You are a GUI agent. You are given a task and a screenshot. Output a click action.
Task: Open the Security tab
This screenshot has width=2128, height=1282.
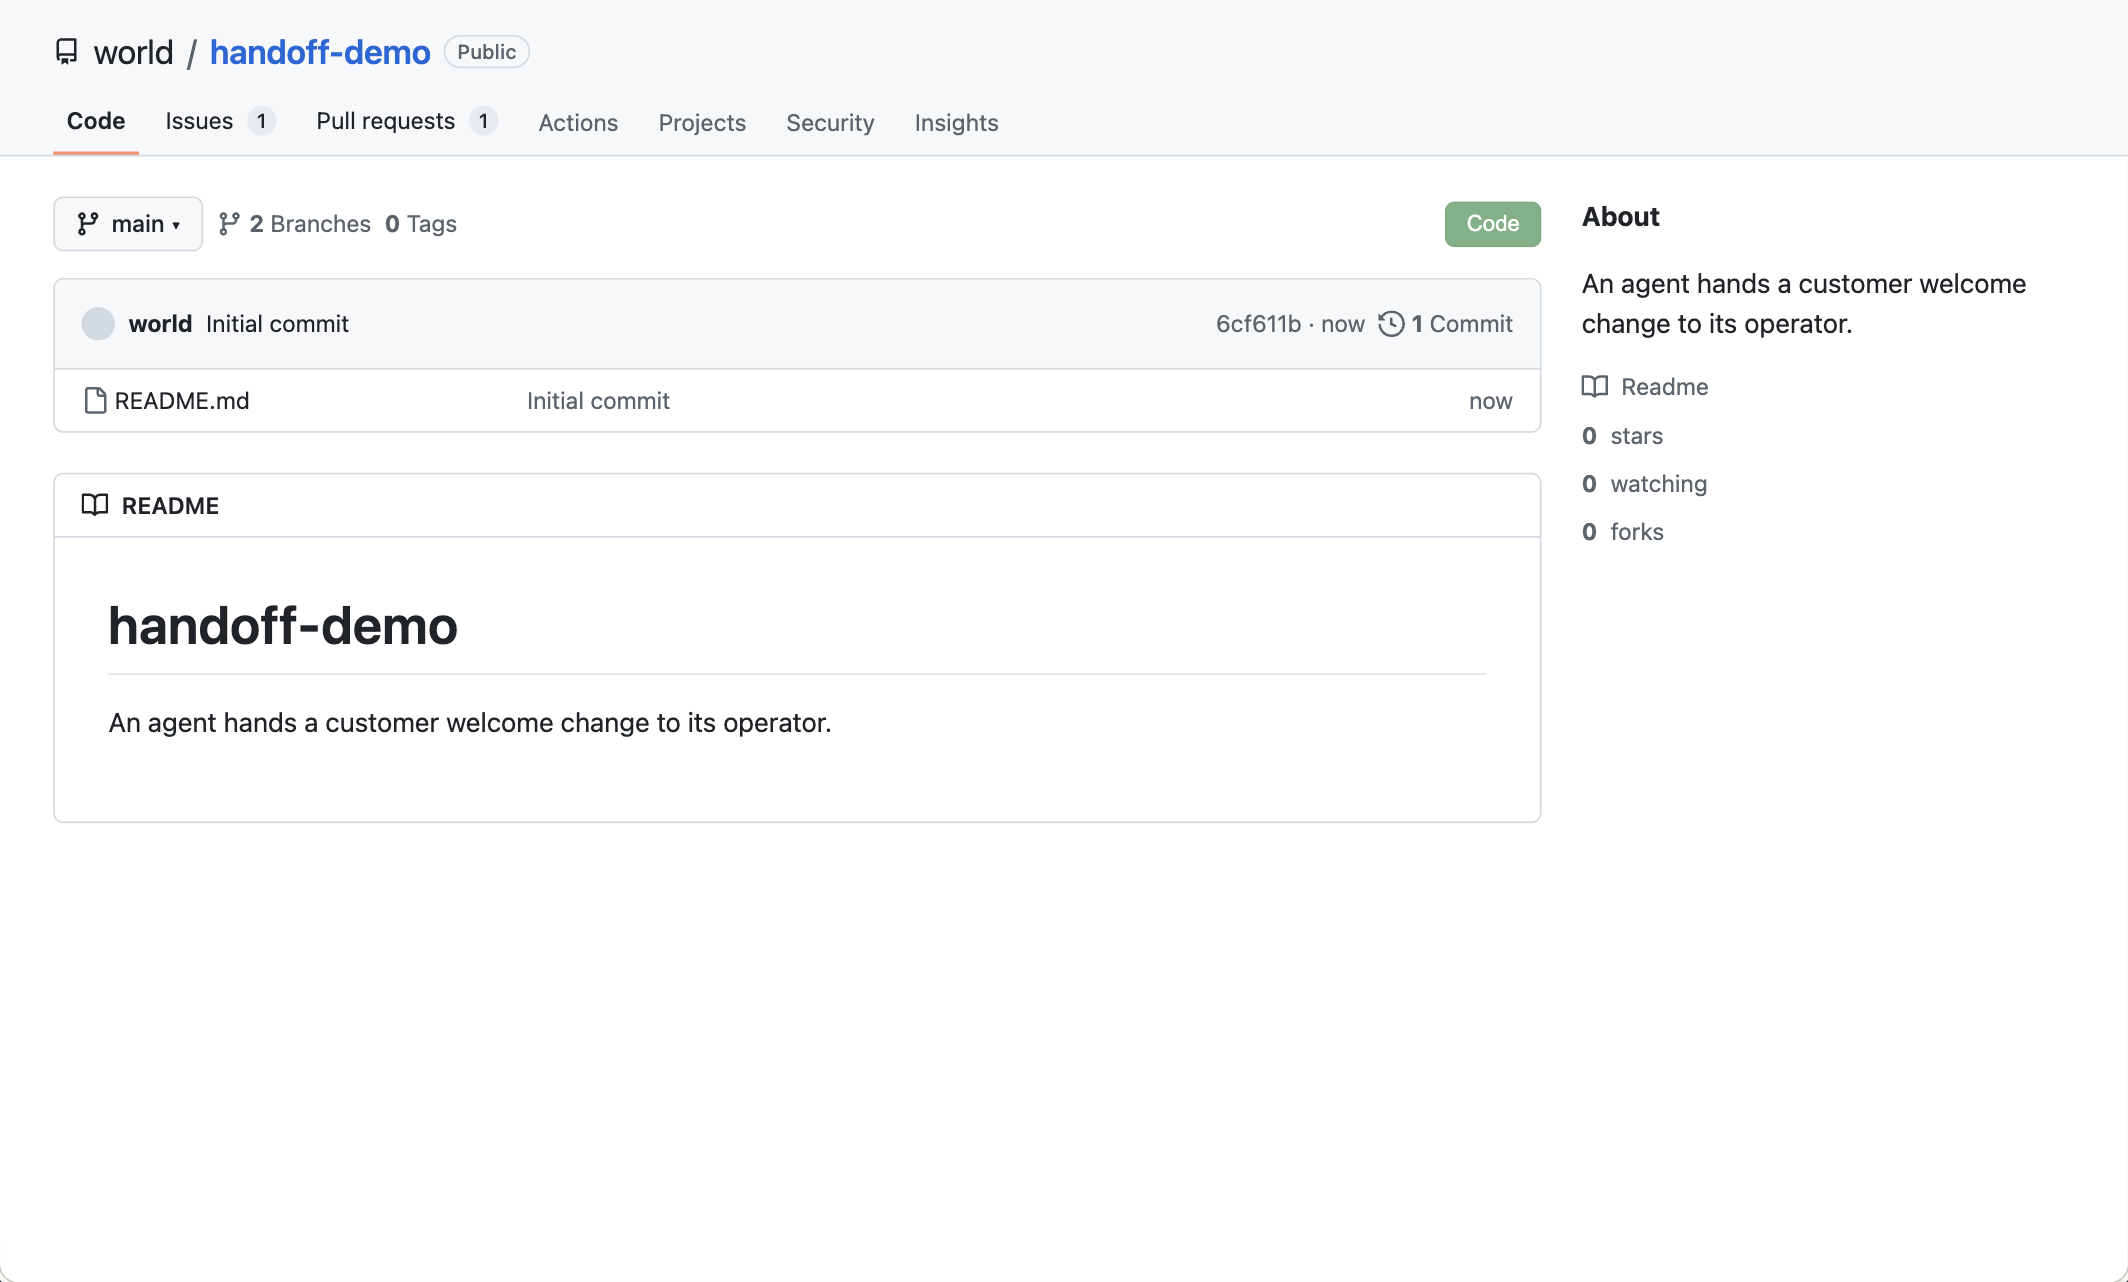tap(830, 123)
